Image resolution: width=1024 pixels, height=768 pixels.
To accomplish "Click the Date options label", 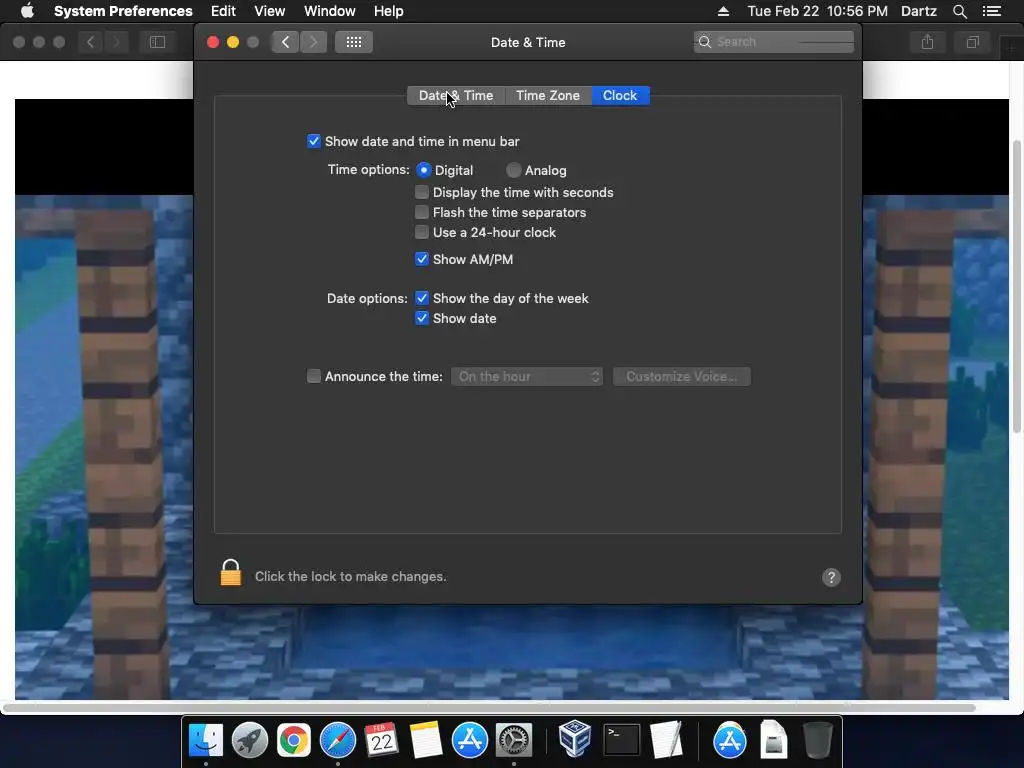I will coord(367,298).
